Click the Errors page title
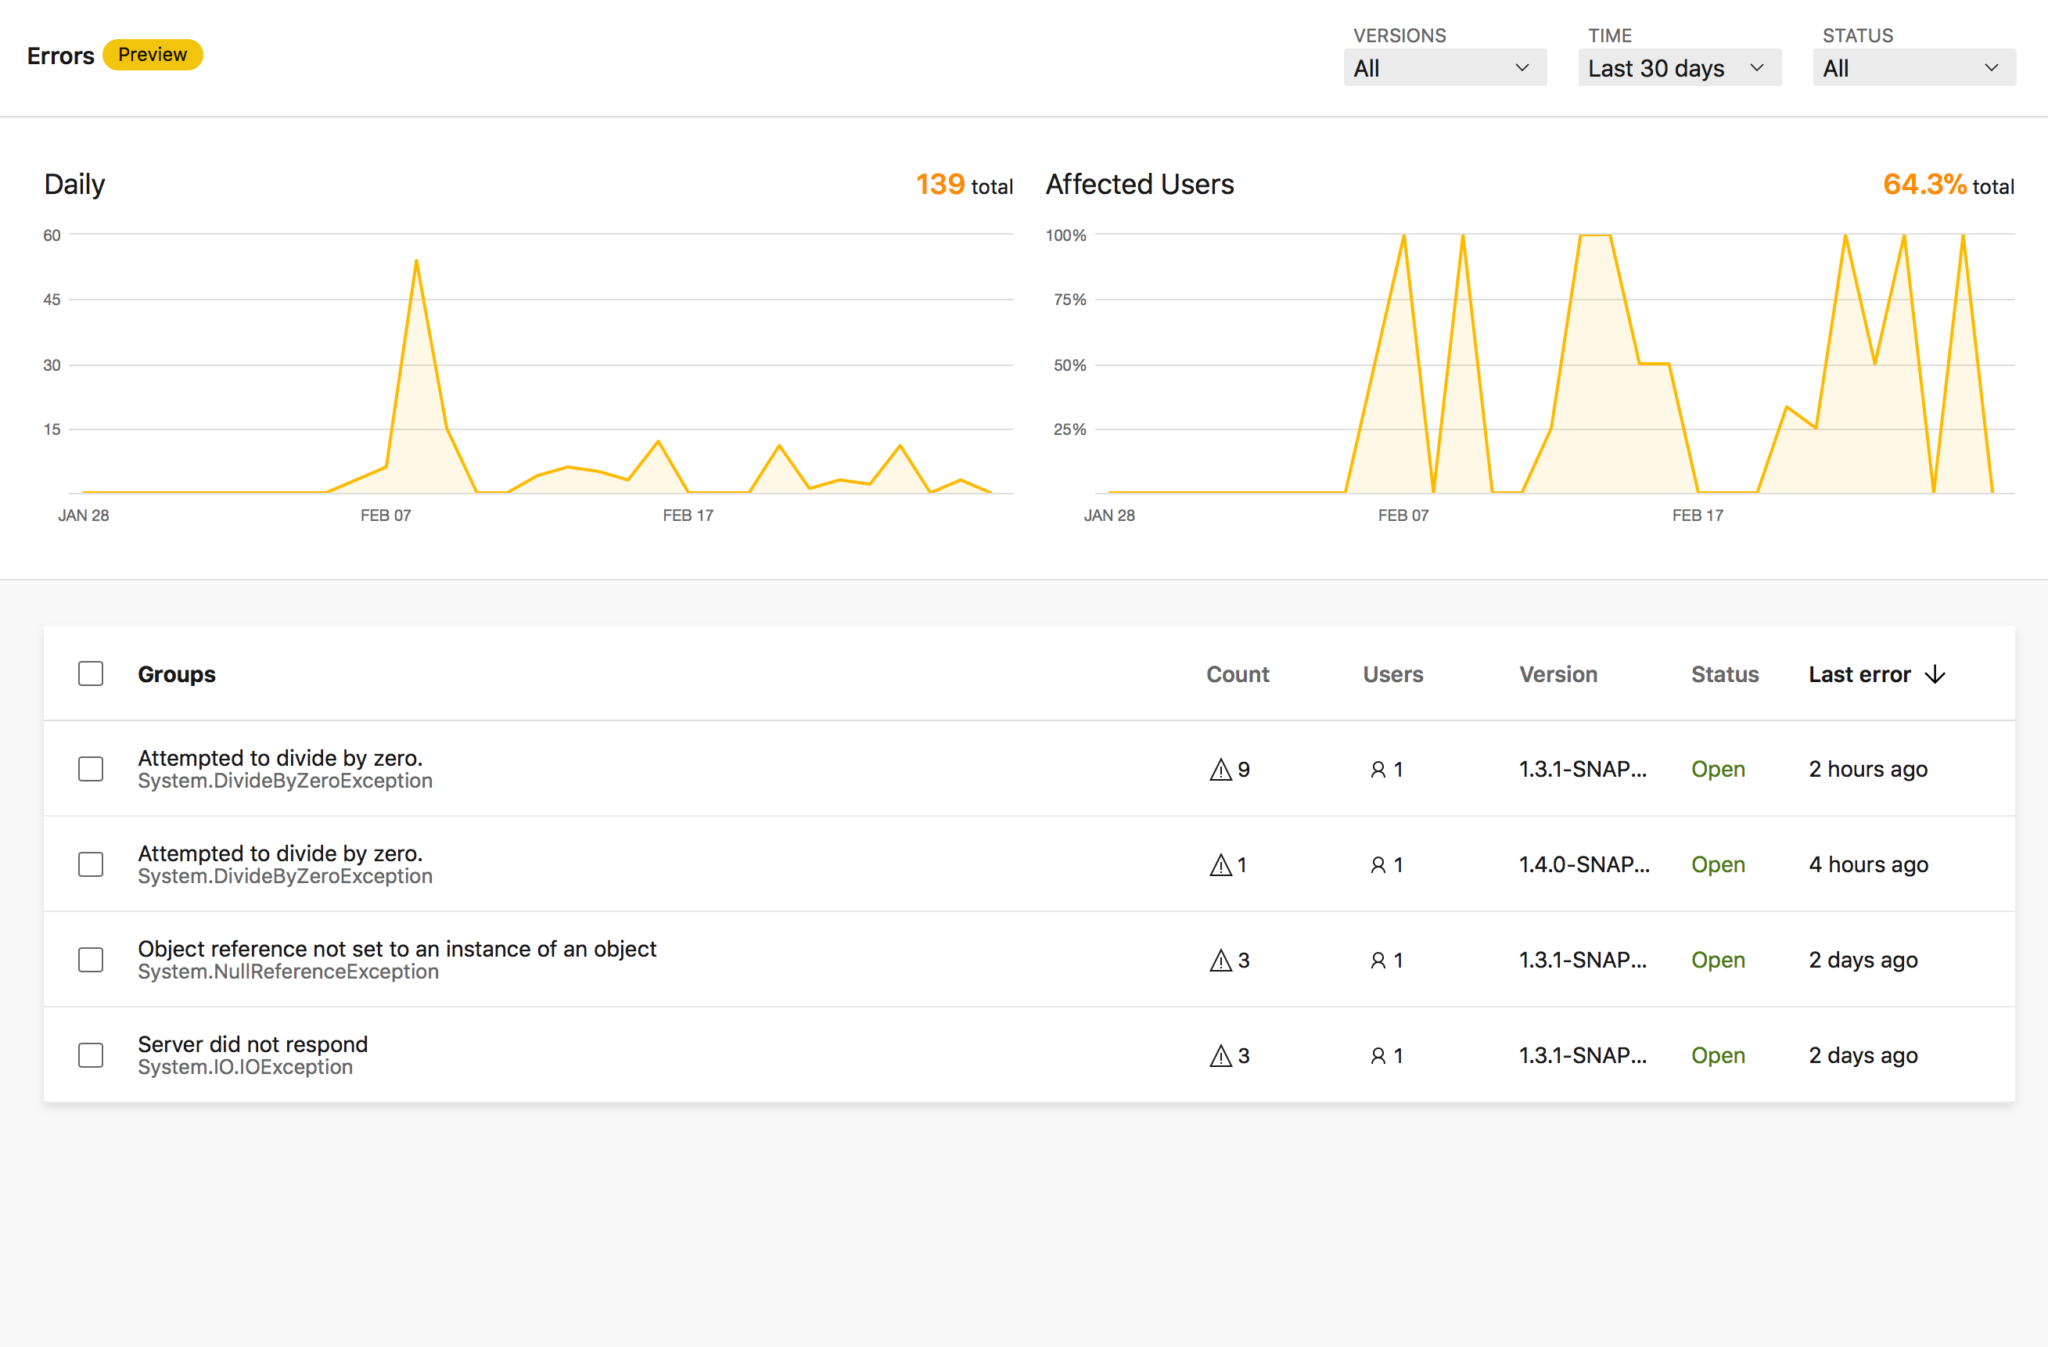This screenshot has height=1347, width=2048. tap(61, 56)
